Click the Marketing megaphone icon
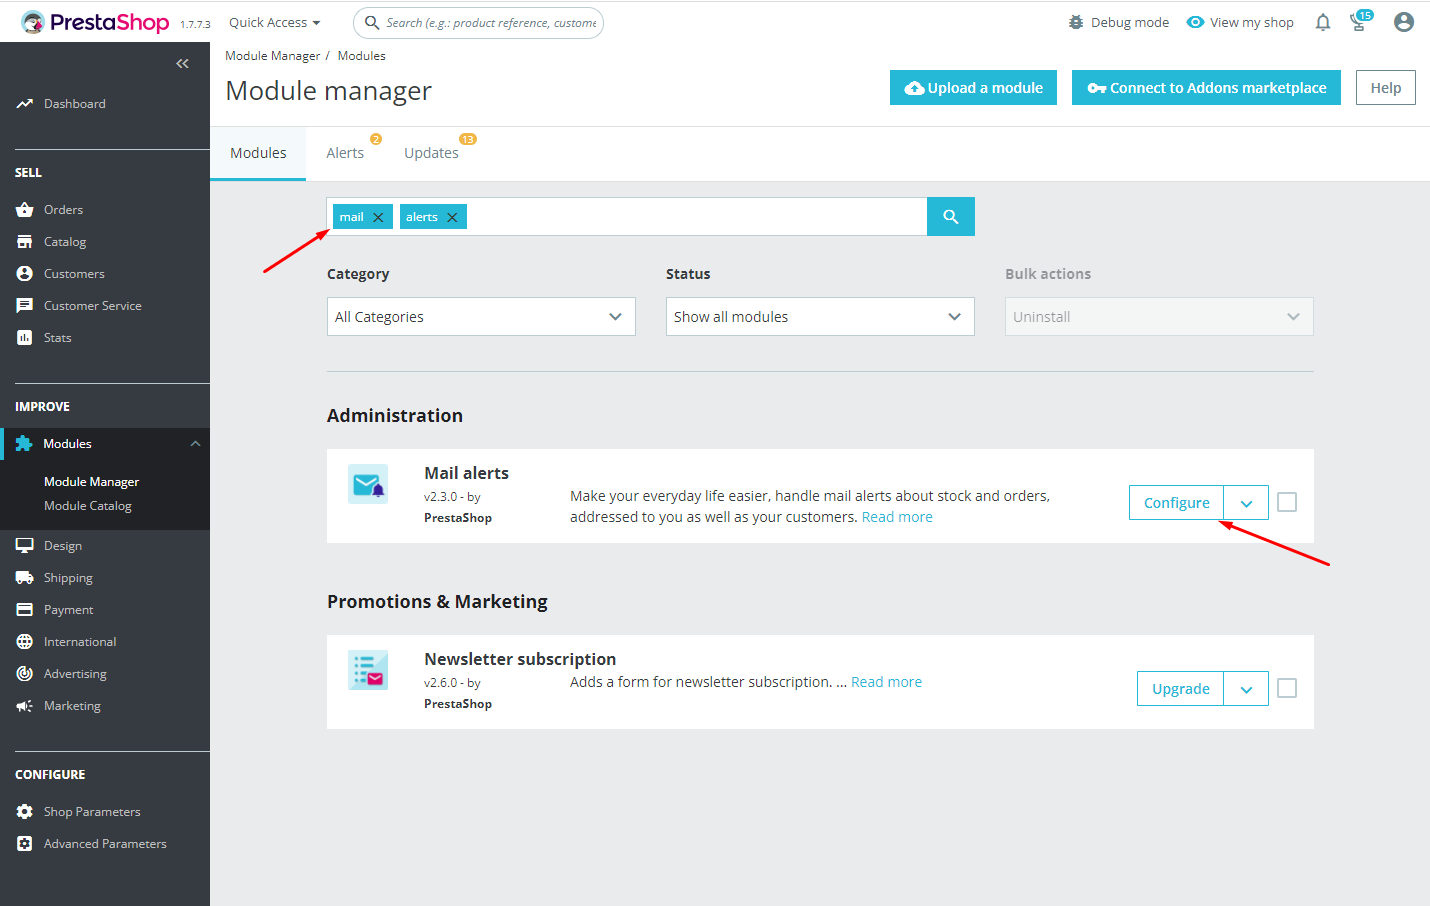Screen dimensions: 1430x906 point(25,706)
